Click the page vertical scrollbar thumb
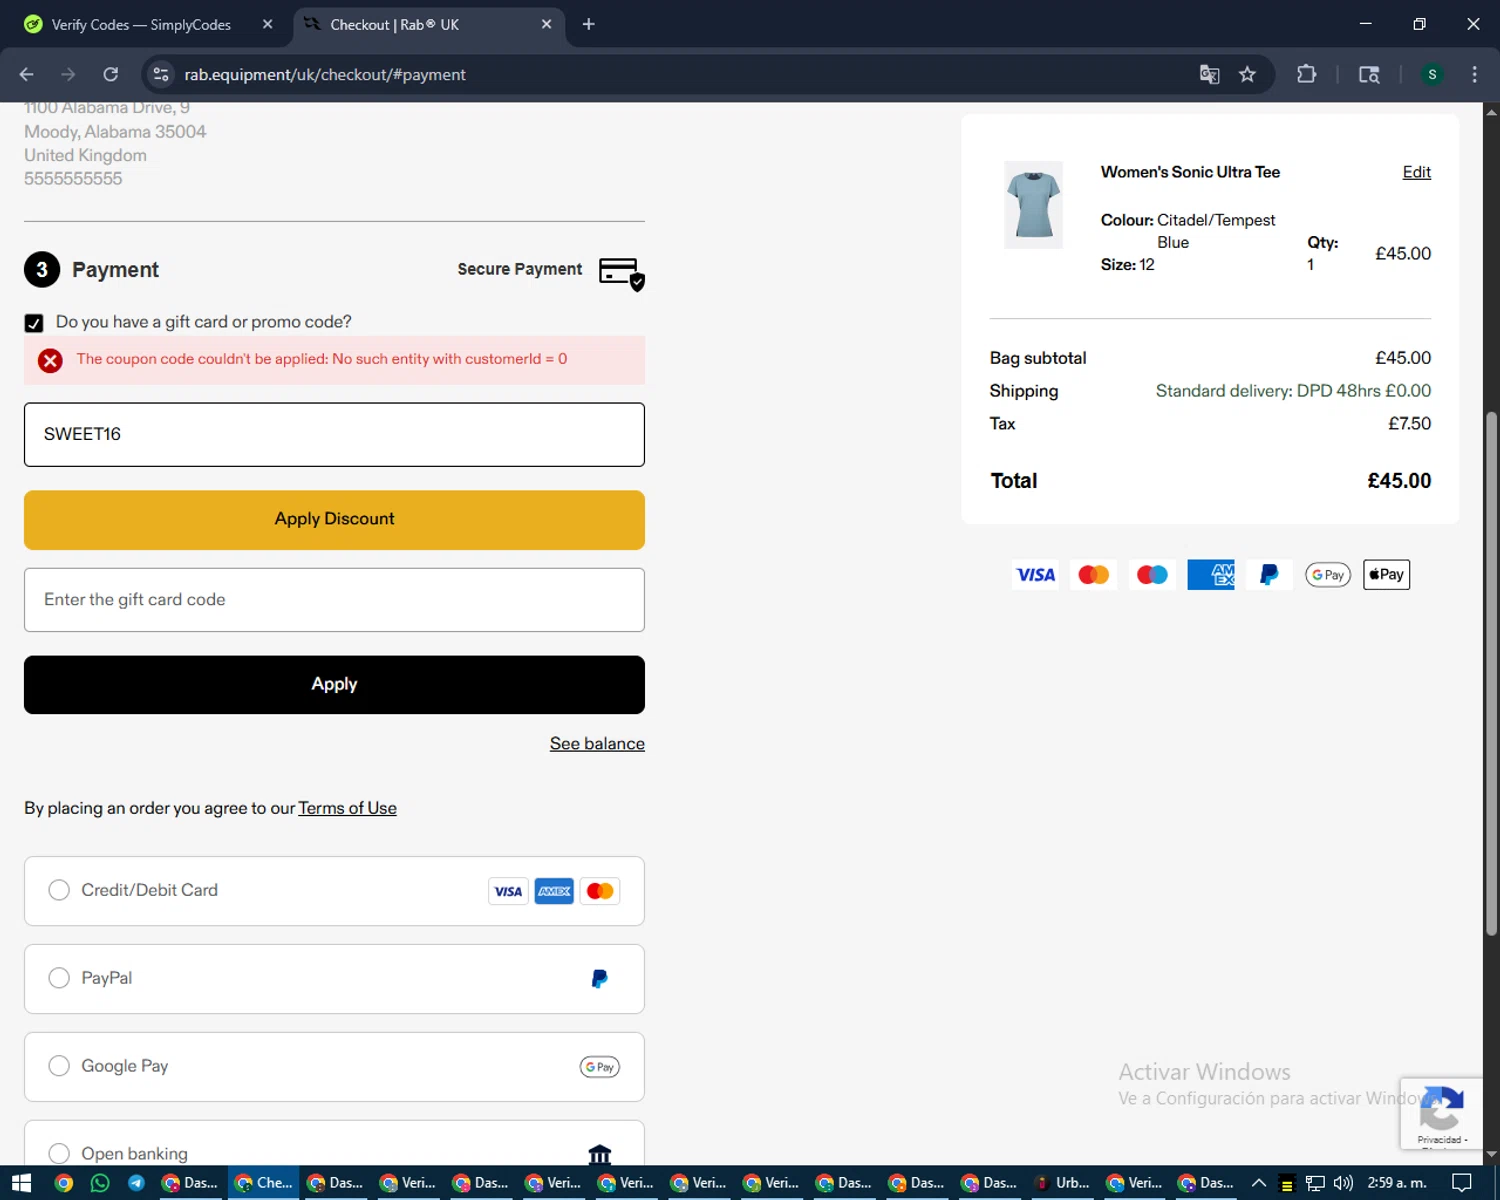 tap(1491, 673)
